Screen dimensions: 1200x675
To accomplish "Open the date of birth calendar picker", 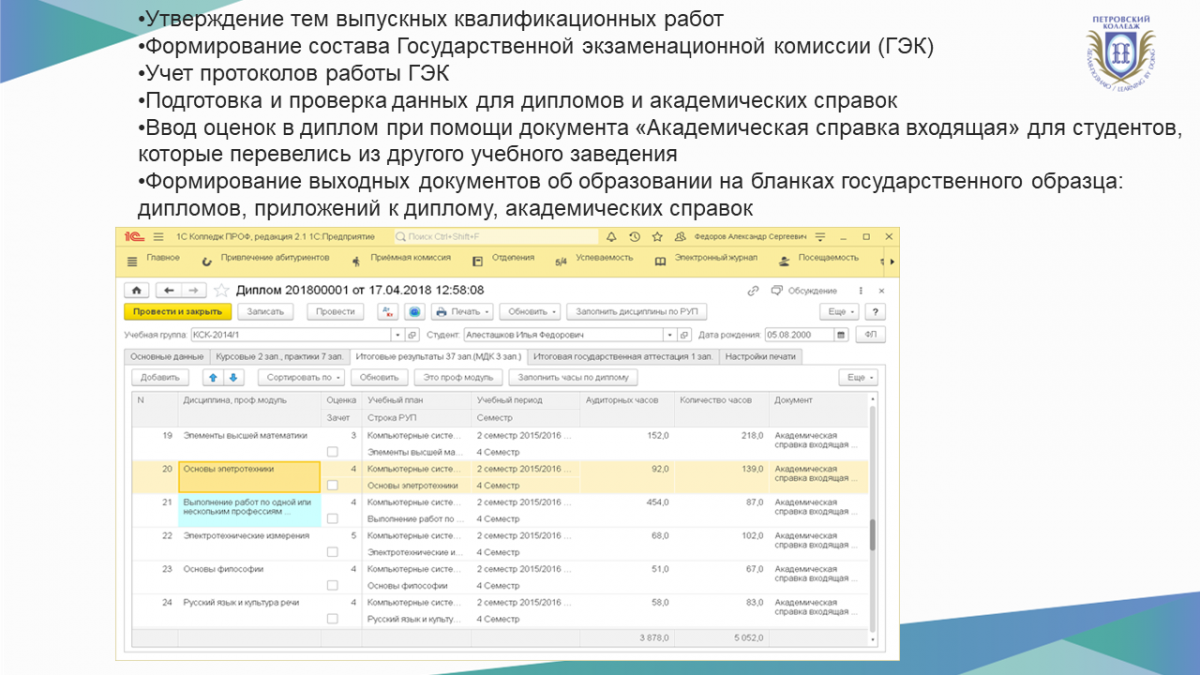I will 841,335.
